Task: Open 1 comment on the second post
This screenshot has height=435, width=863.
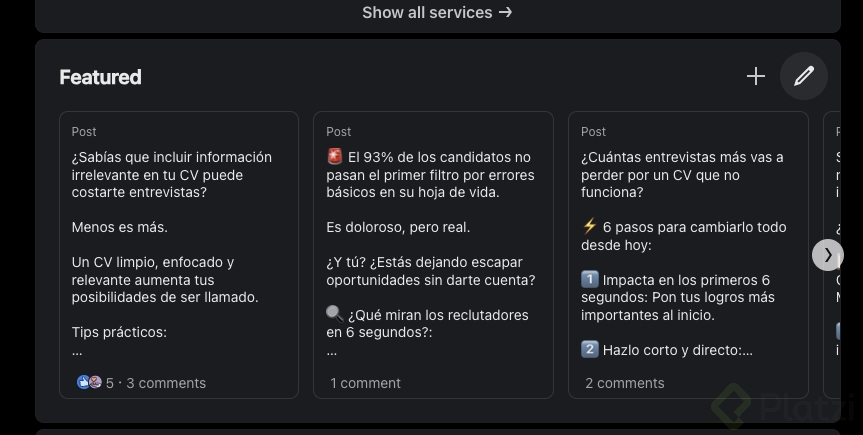Action: coord(365,383)
